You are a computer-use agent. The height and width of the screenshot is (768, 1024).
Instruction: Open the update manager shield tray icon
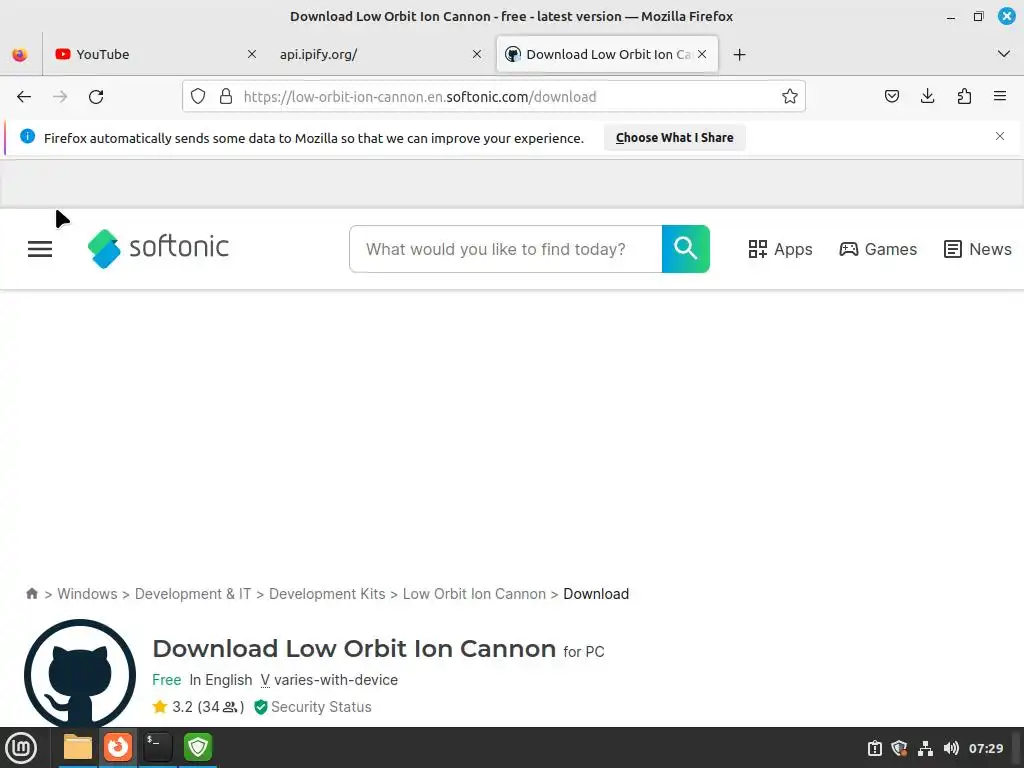pos(899,748)
